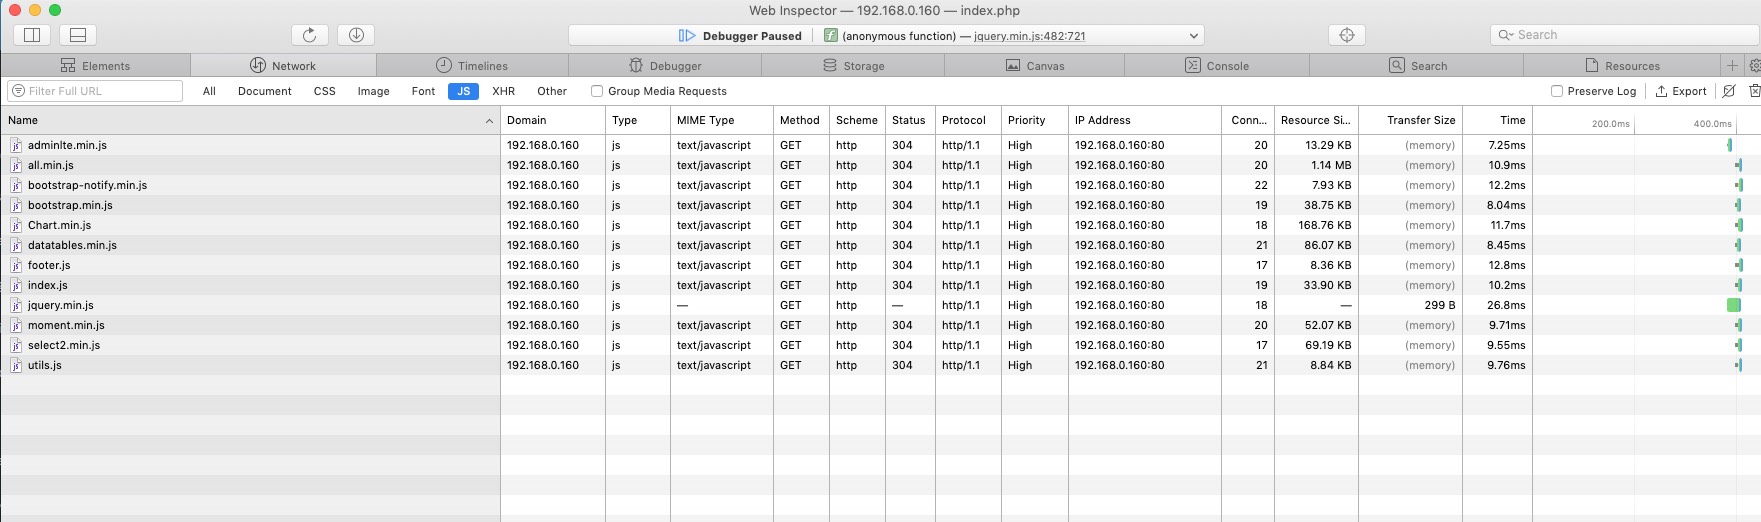The width and height of the screenshot is (1761, 522).
Task: Filter by All resource types
Action: pos(209,91)
